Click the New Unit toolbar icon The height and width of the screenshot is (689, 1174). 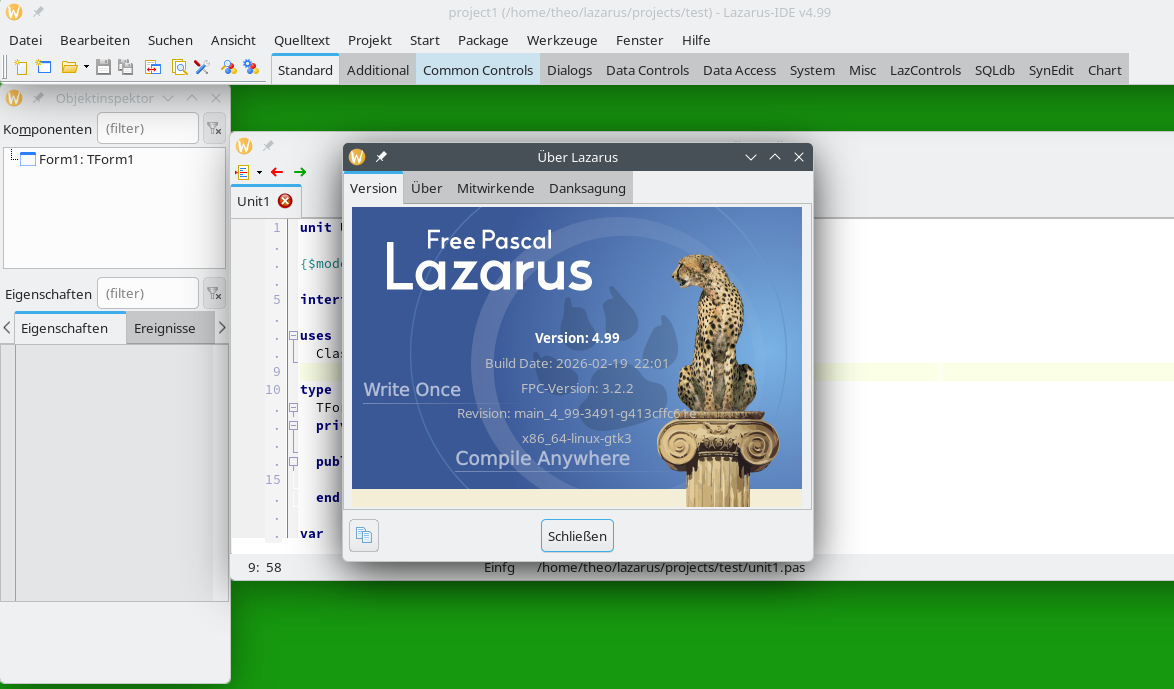(x=20, y=68)
